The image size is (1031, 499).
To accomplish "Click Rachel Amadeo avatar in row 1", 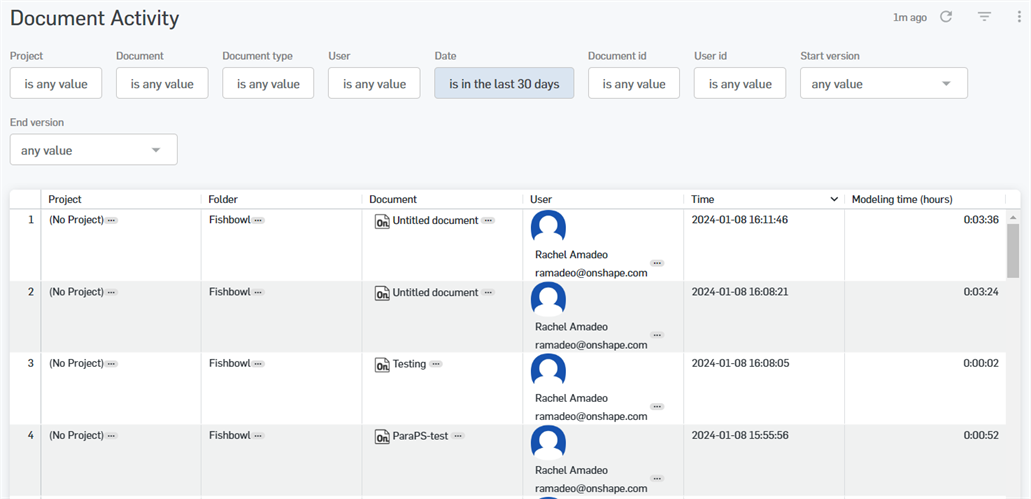I will tap(548, 228).
